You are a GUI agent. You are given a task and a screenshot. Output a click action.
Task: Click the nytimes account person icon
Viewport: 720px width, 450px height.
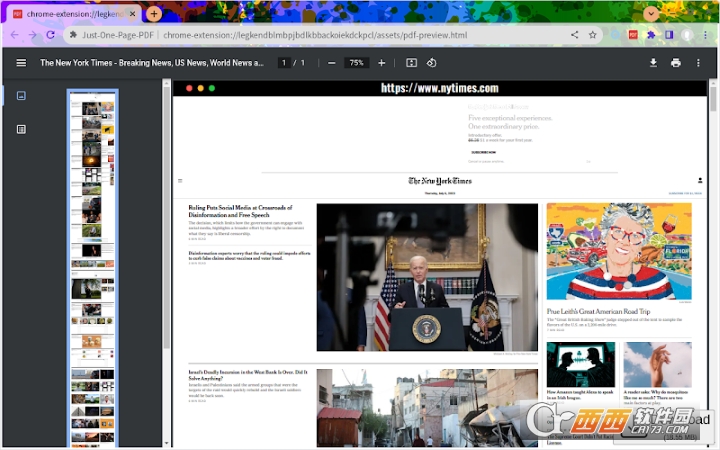pyautogui.click(x=700, y=180)
